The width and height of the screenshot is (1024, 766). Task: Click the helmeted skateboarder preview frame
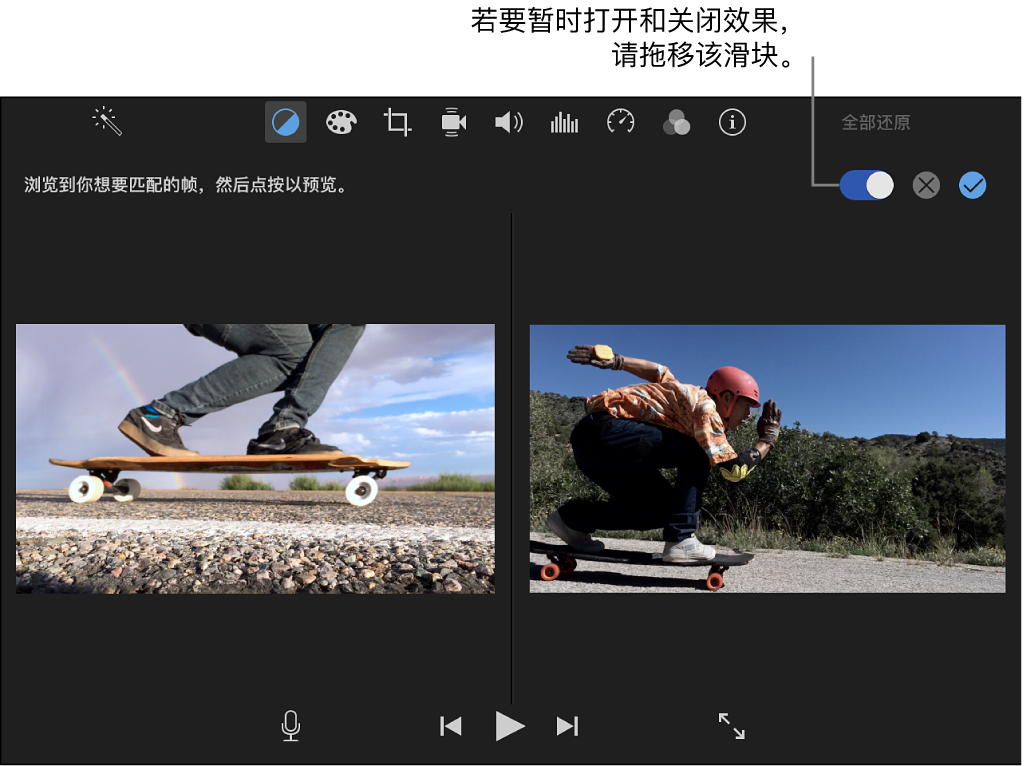click(767, 458)
